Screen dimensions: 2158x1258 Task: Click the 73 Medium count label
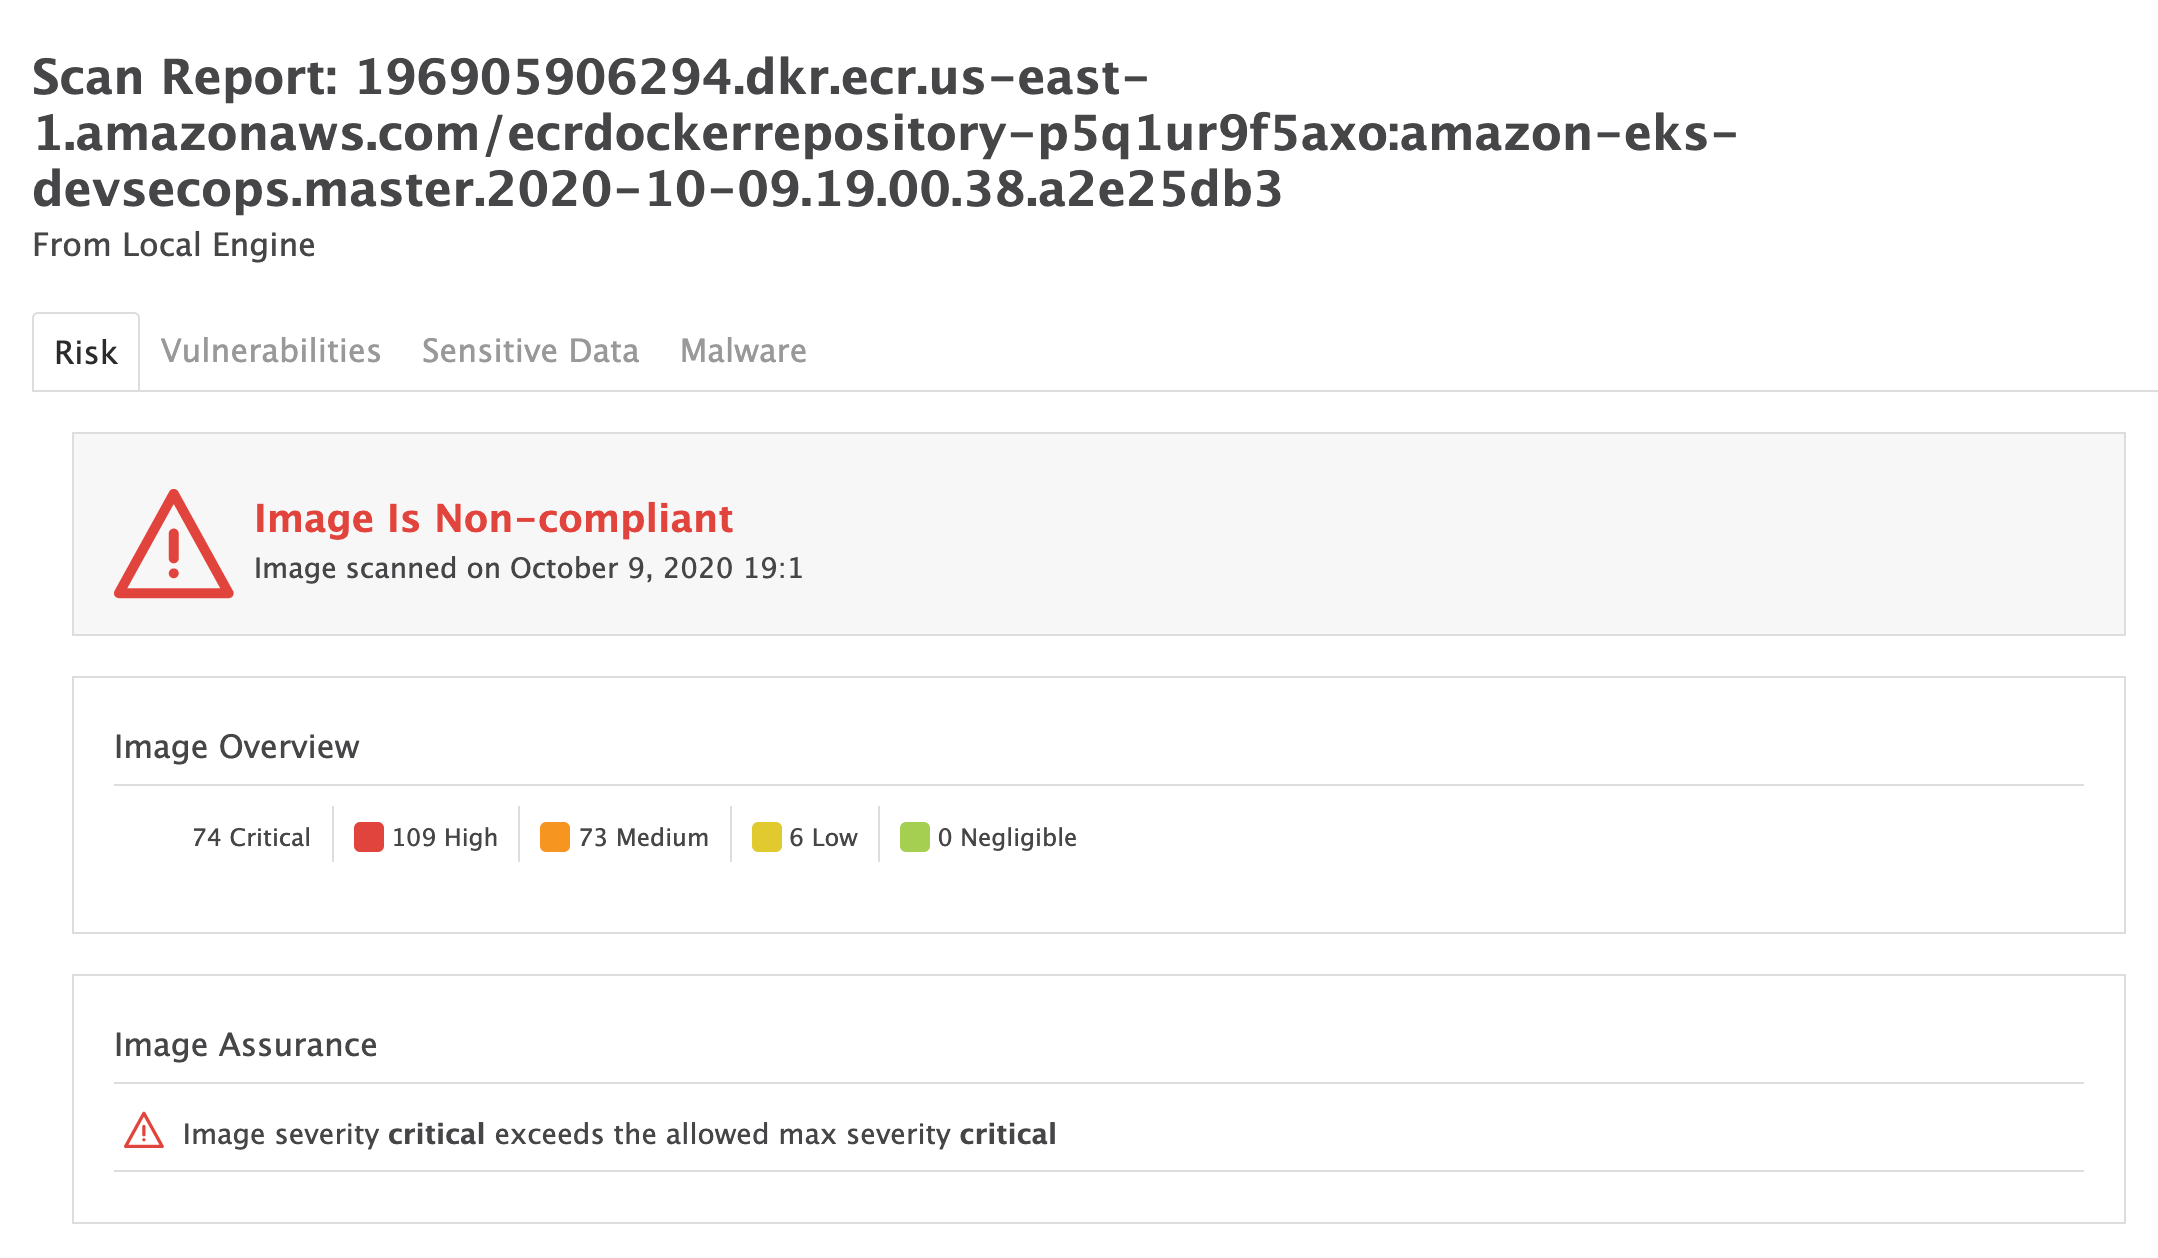point(644,837)
